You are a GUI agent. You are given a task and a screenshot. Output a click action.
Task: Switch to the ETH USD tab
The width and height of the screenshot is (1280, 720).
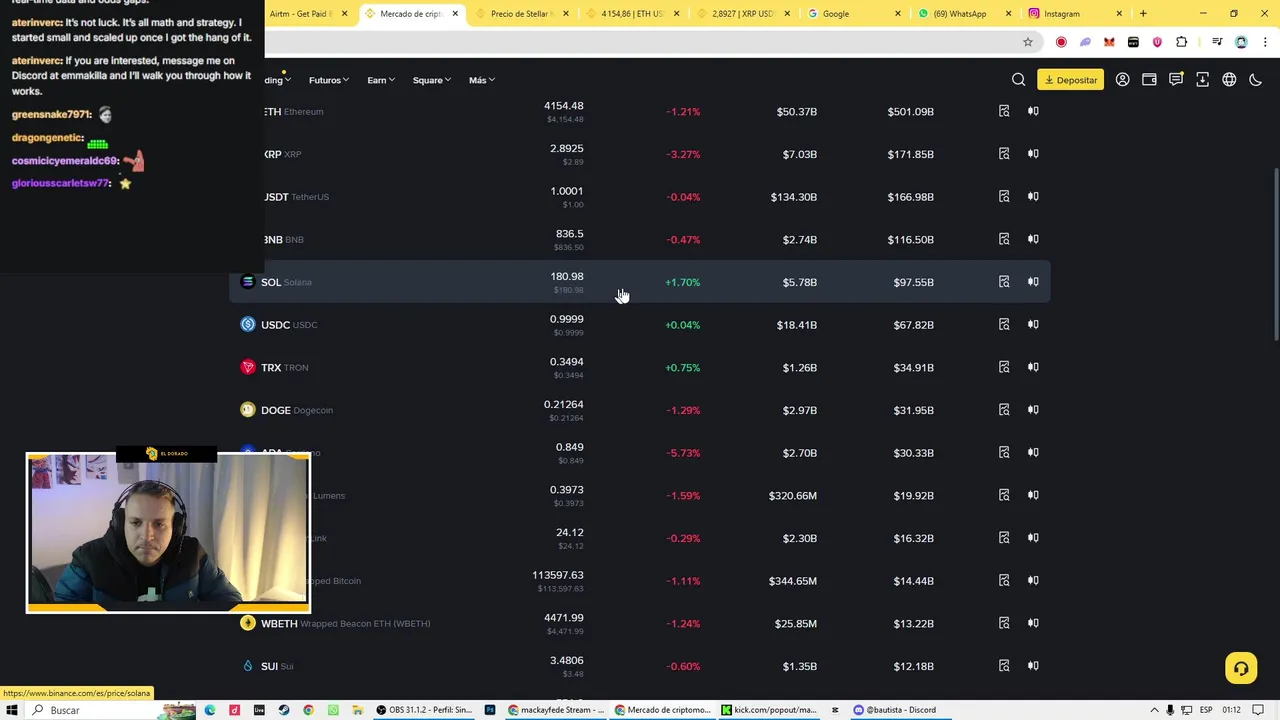coord(632,14)
